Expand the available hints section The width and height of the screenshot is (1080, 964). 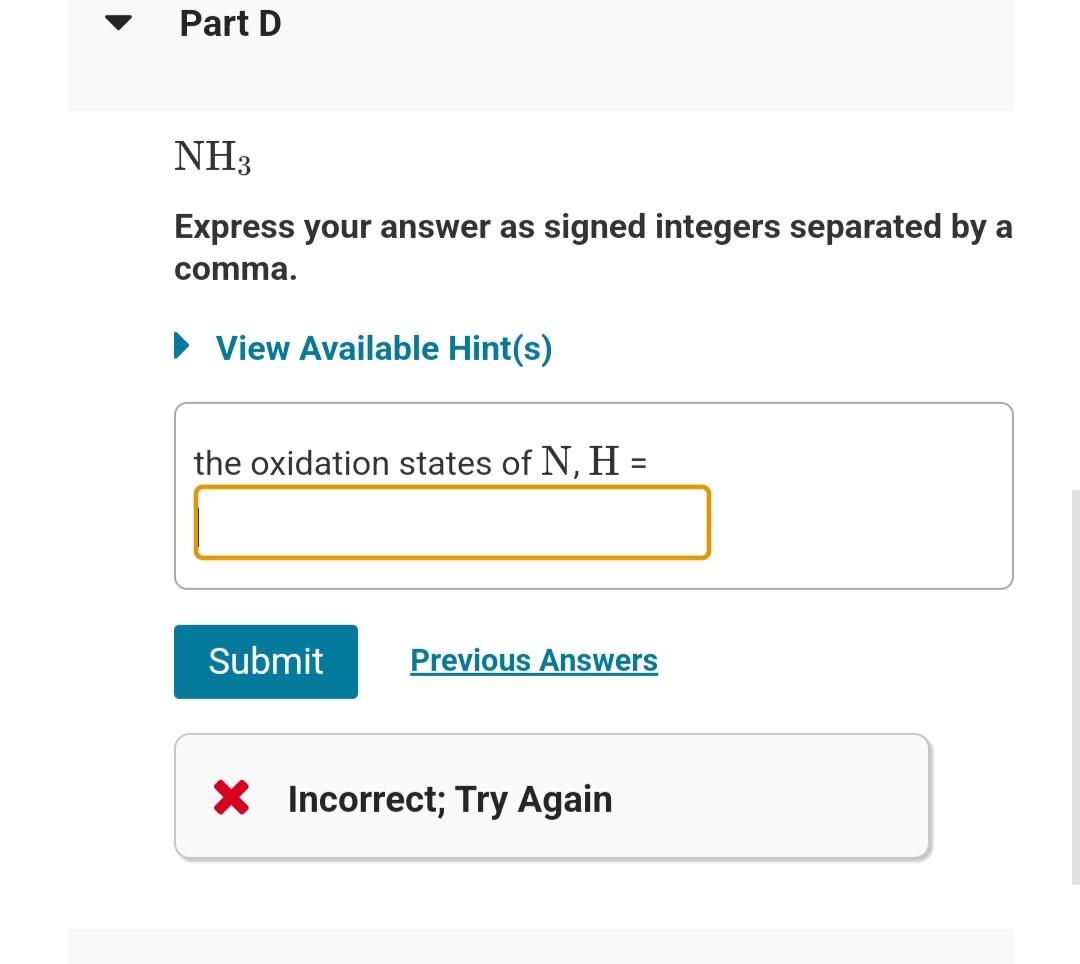[x=384, y=347]
